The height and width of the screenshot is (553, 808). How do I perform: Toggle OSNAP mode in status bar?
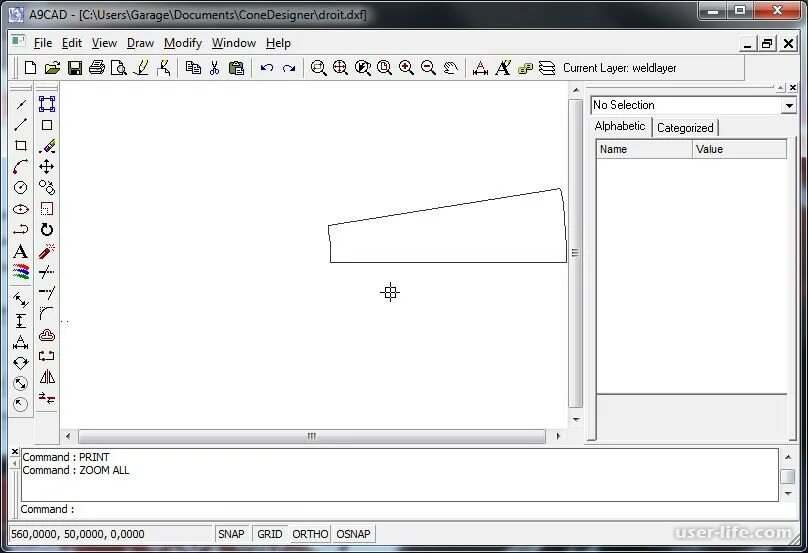tap(354, 534)
